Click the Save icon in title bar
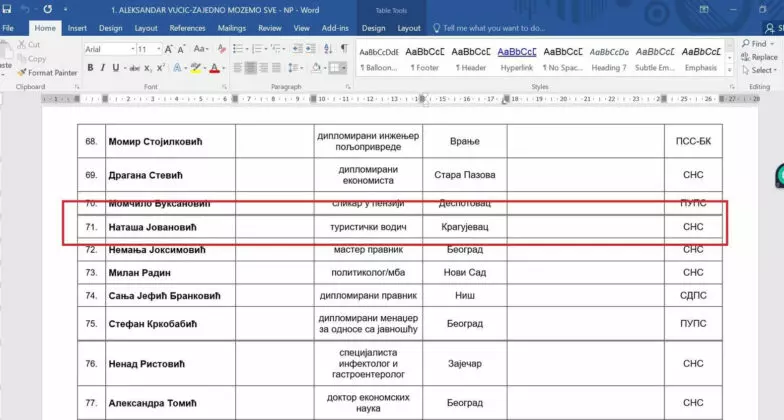This screenshot has width=784, height=420. coord(8,9)
